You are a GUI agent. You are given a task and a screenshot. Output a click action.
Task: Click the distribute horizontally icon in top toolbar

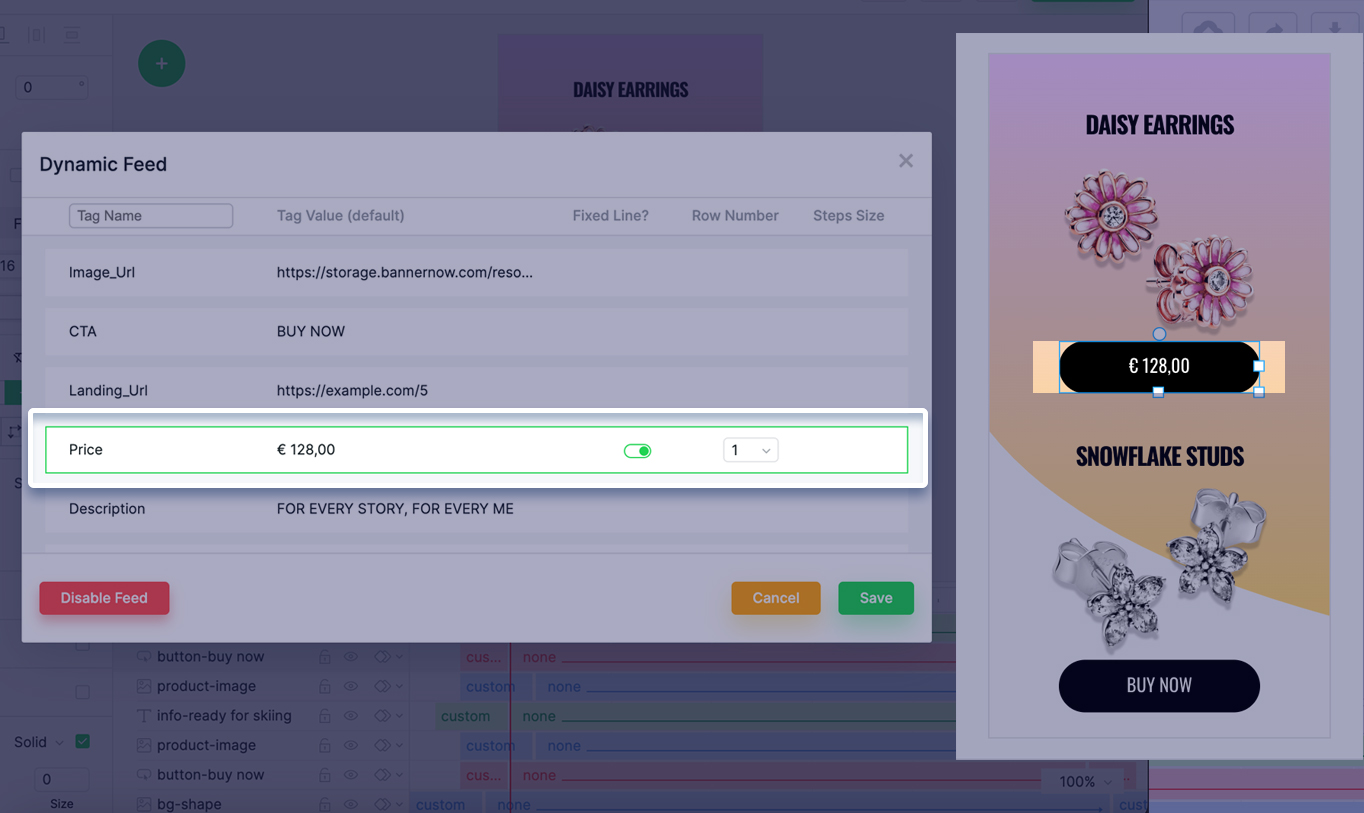click(37, 35)
